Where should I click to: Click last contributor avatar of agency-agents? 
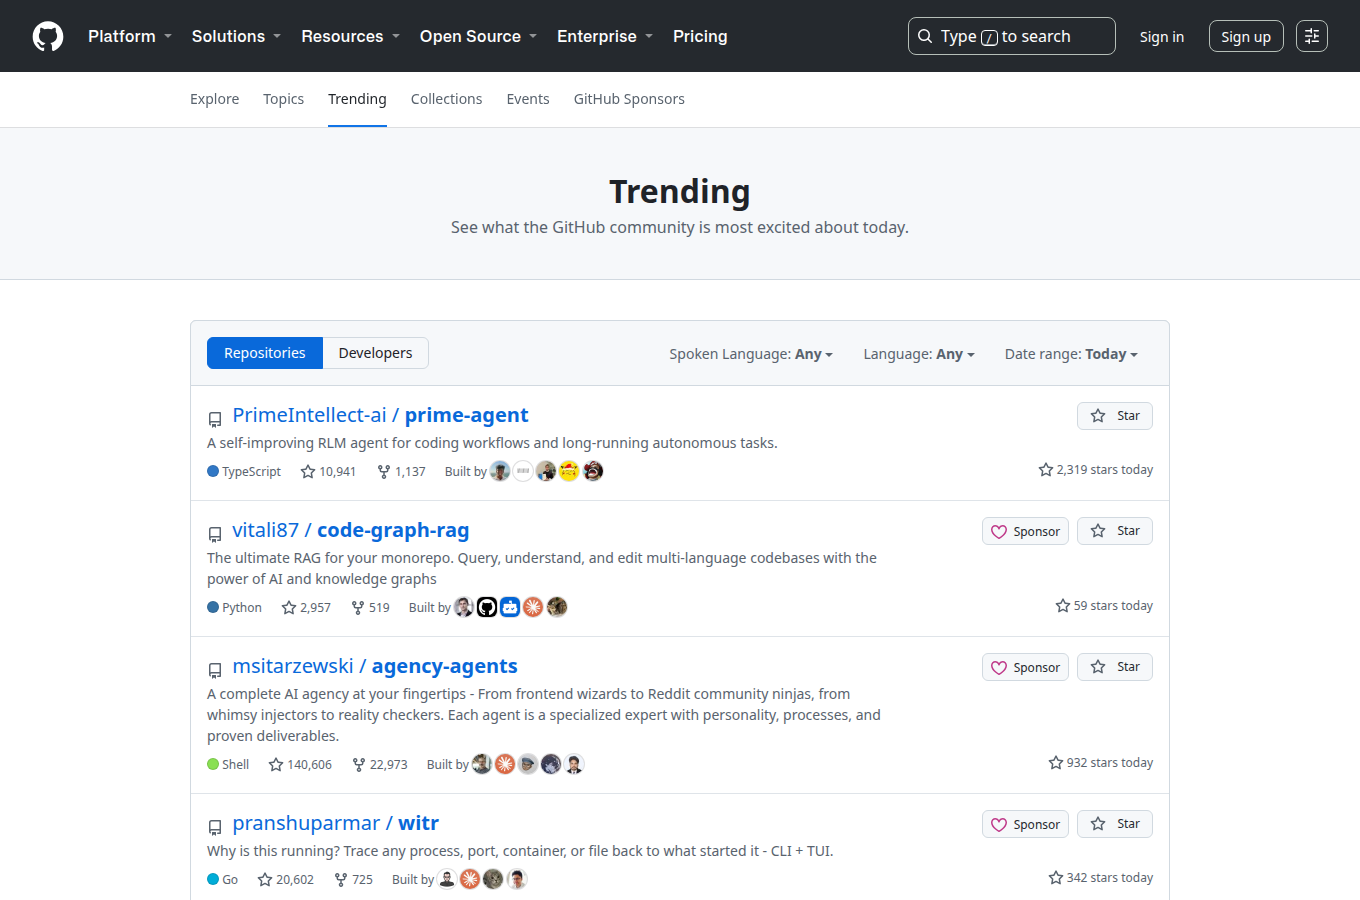(574, 764)
